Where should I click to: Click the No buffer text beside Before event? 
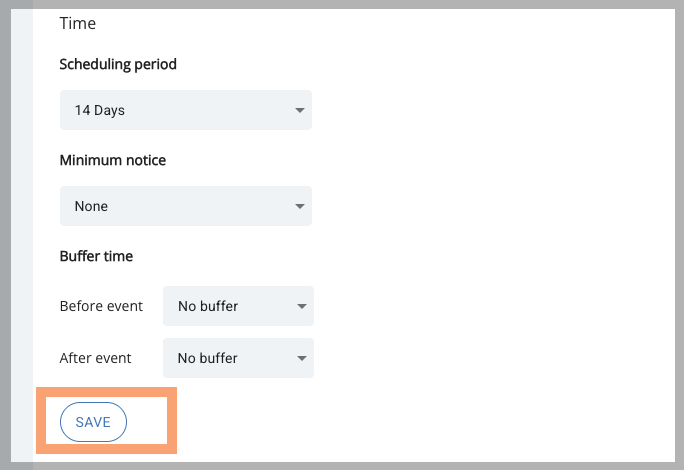[208, 306]
